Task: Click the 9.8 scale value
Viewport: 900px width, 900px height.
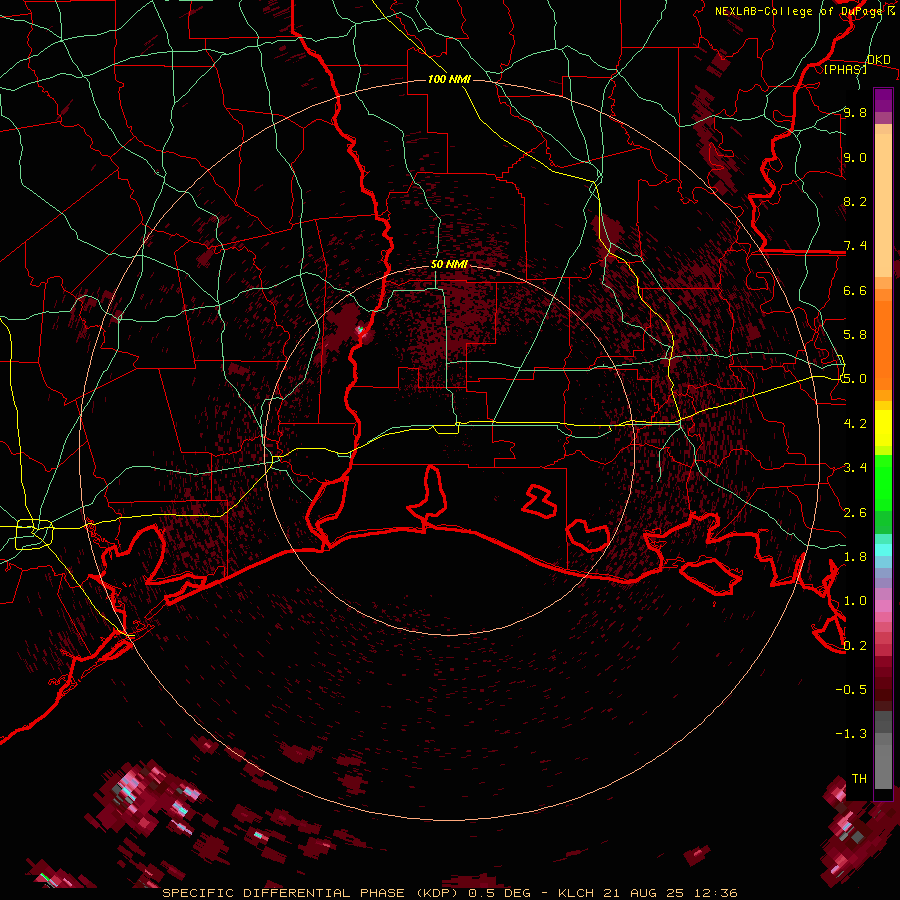Action: 855,112
